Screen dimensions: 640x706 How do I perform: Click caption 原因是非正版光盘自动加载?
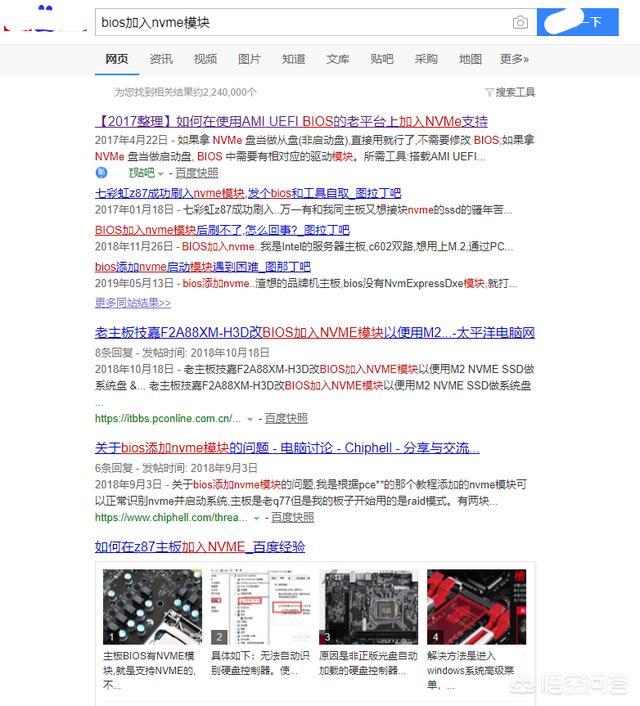pyautogui.click(x=368, y=663)
